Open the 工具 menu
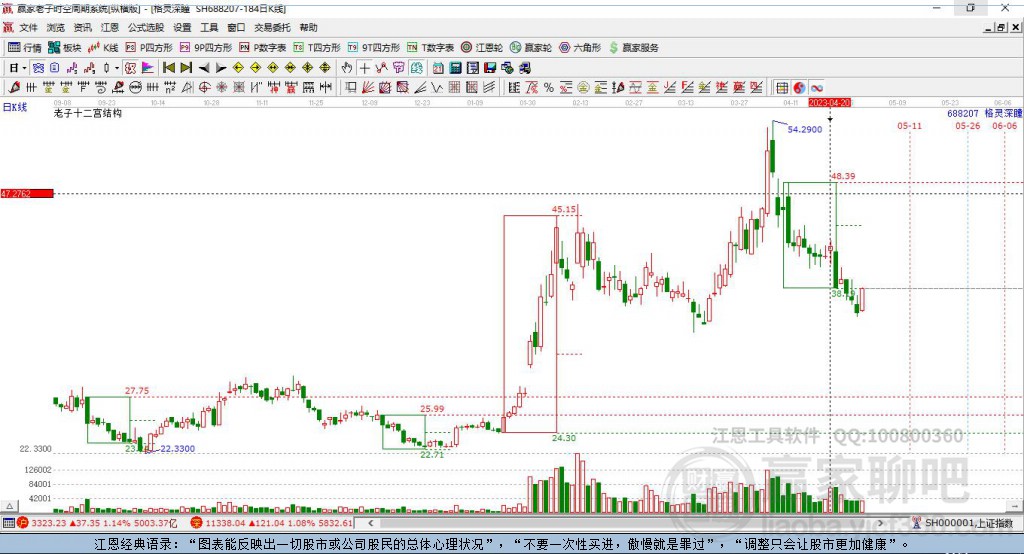Screen dimensions: 1024x554 (x=209, y=27)
